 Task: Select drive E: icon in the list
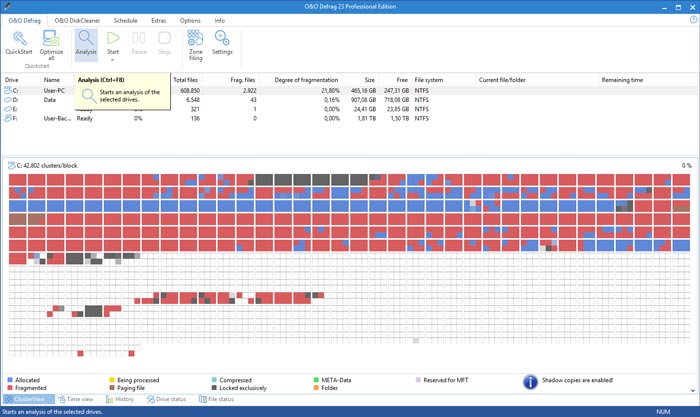8,109
